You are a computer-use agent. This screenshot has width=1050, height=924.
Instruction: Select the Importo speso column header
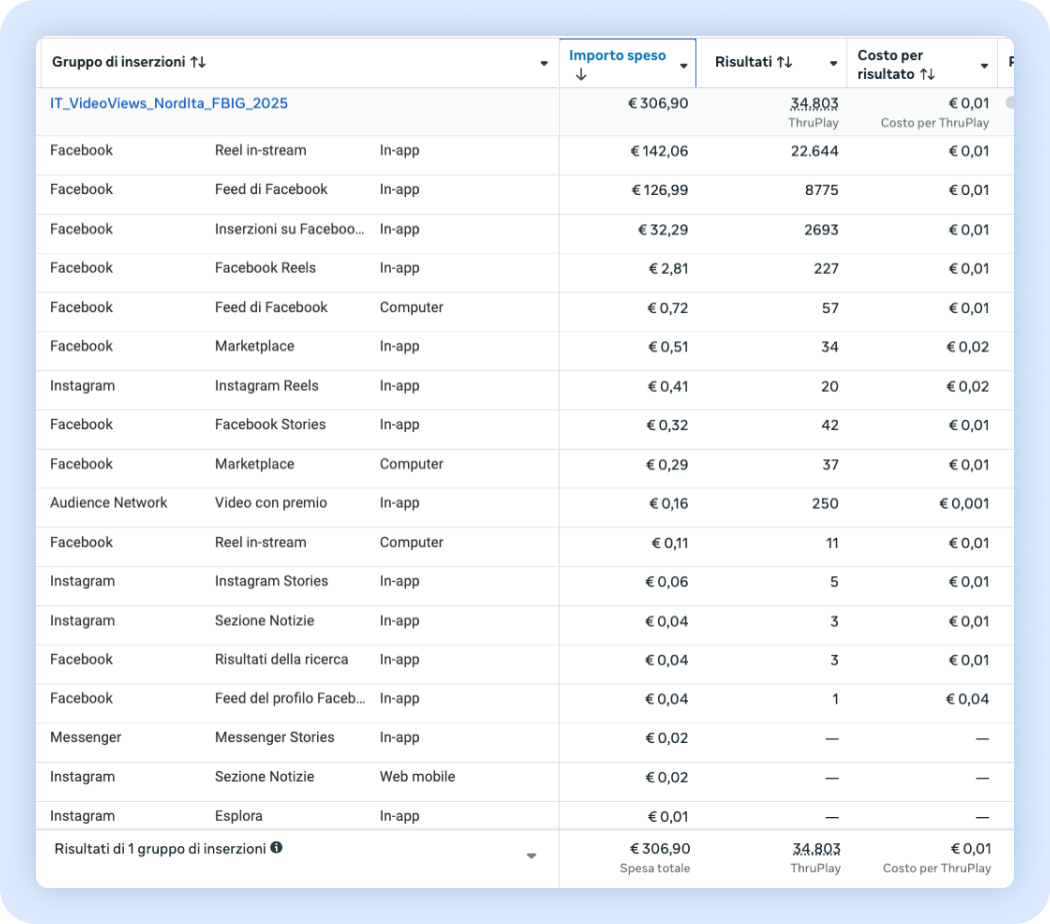(617, 56)
